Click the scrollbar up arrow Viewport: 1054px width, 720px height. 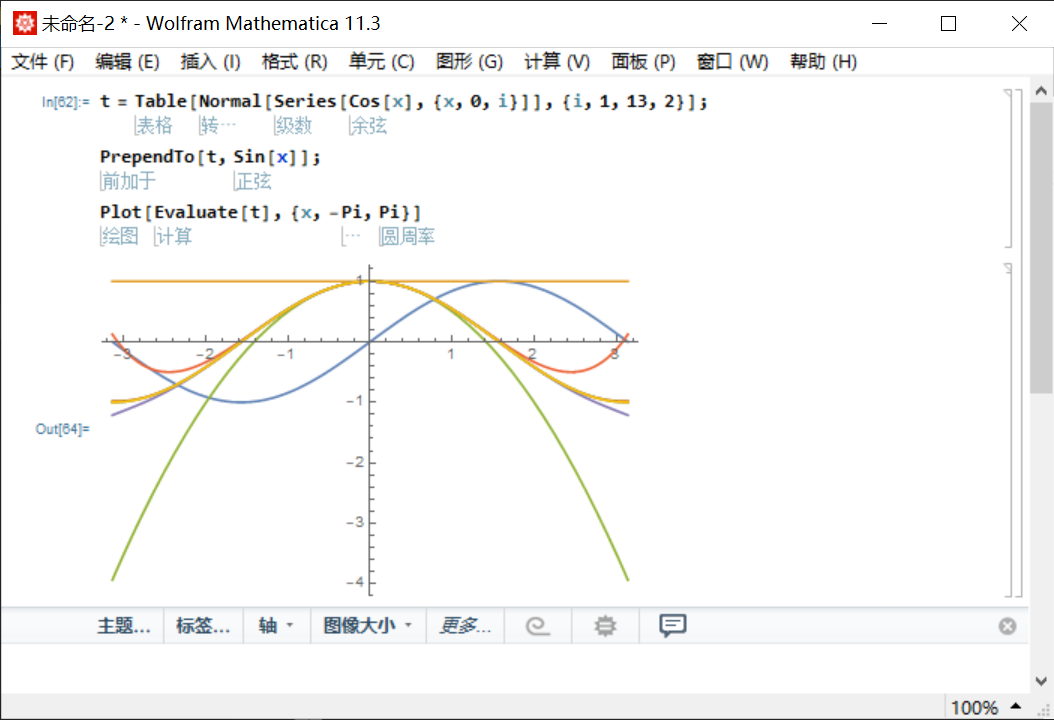(1041, 91)
